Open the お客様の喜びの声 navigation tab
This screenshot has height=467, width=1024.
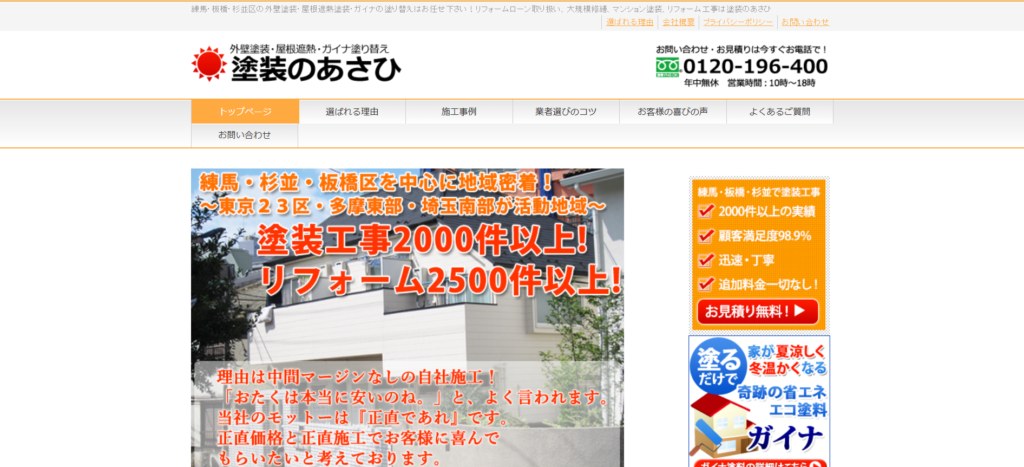click(673, 112)
